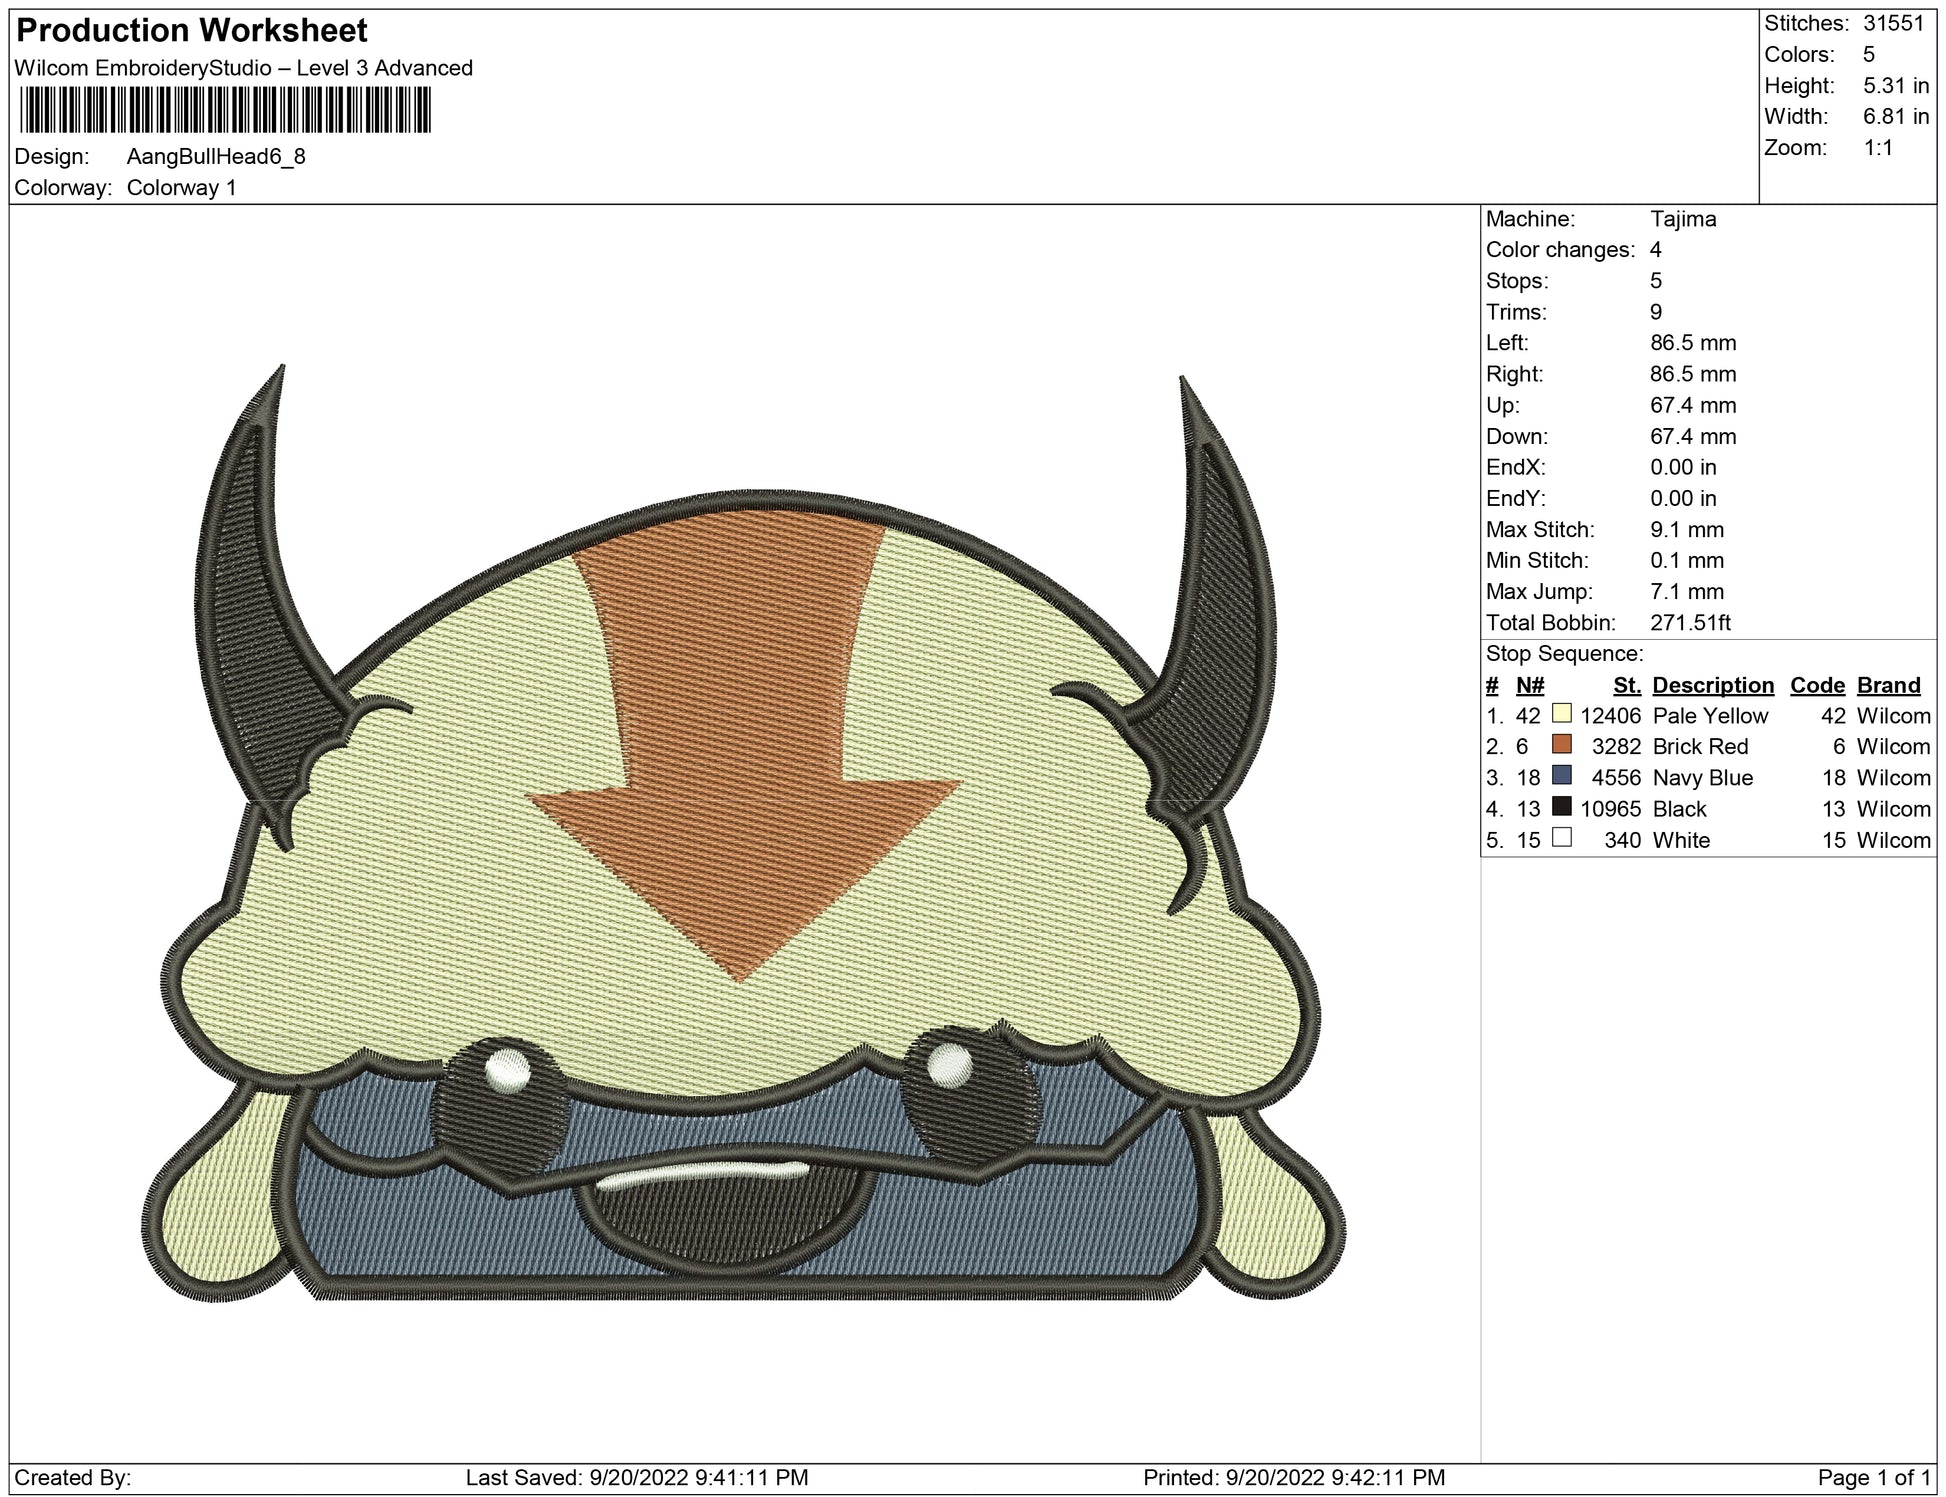Click the Brand column header
Image resolution: width=1946 pixels, height=1497 pixels.
(1888, 685)
